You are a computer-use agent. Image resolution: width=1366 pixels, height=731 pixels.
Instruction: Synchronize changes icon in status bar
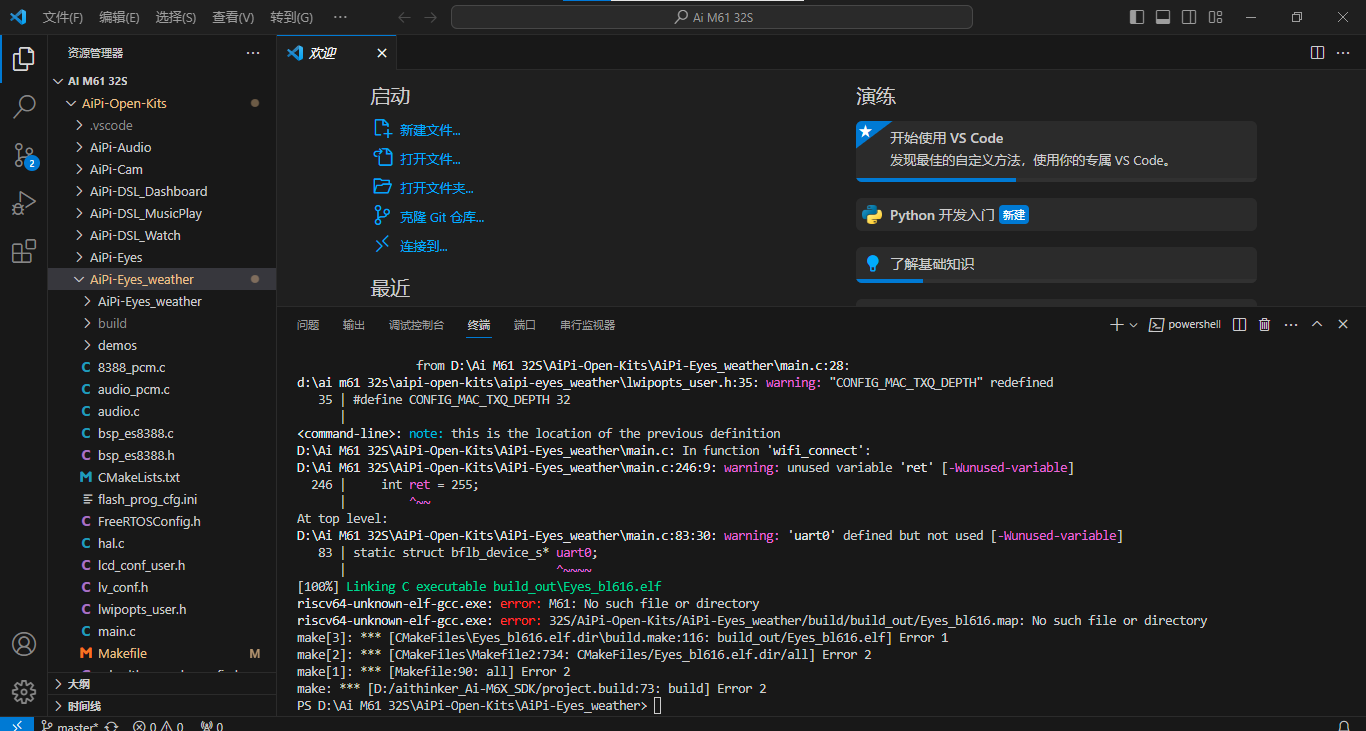click(x=111, y=726)
